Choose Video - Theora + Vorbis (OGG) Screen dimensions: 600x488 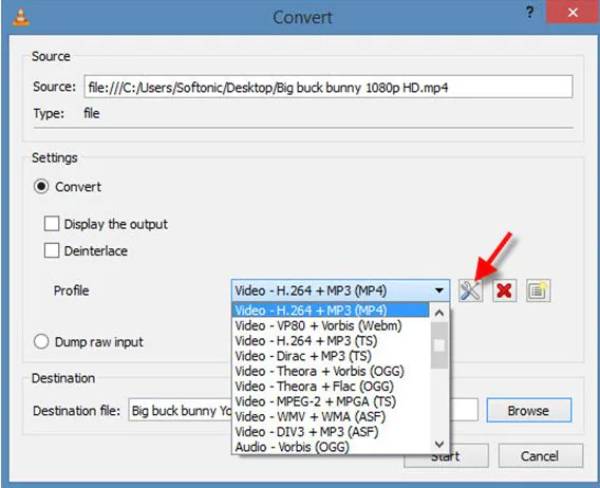tap(330, 371)
